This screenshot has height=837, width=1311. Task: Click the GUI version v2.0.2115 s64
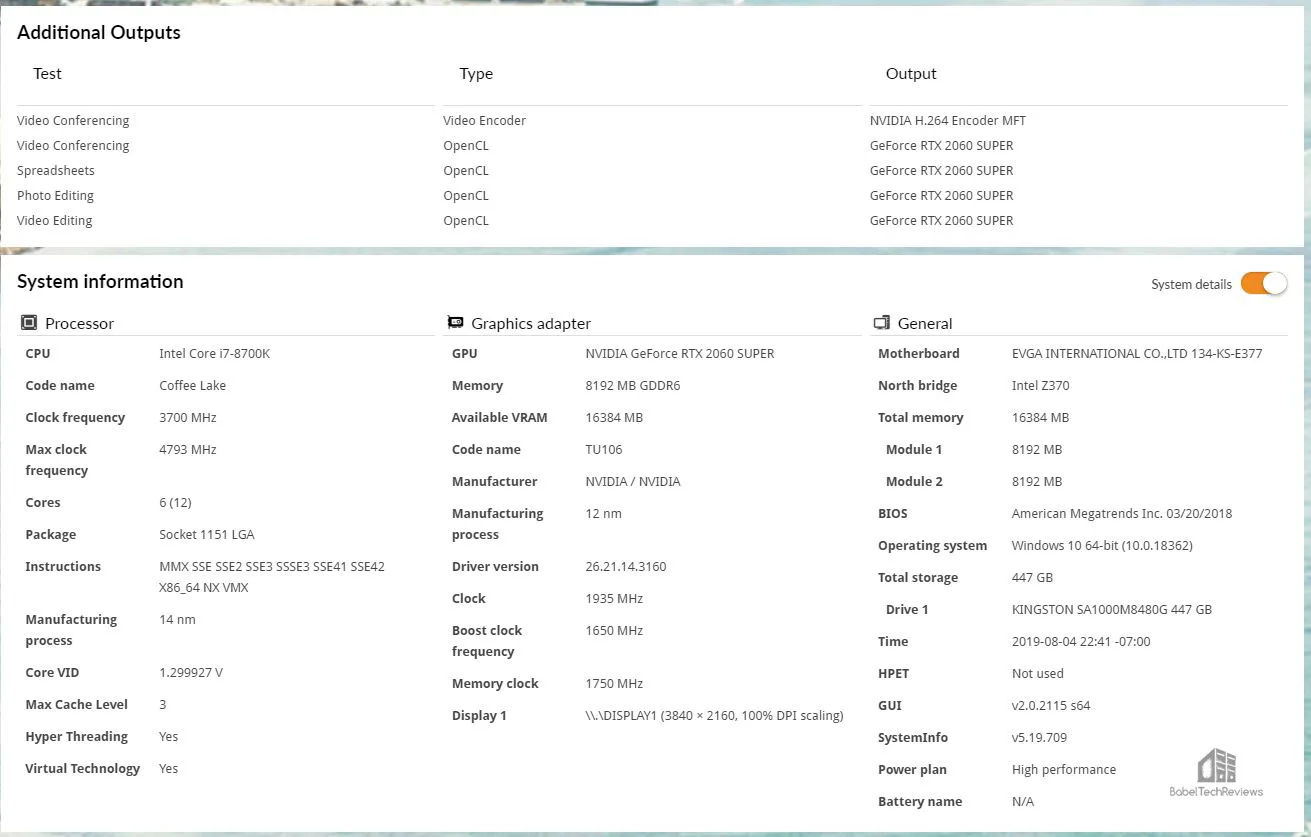[x=1051, y=705]
